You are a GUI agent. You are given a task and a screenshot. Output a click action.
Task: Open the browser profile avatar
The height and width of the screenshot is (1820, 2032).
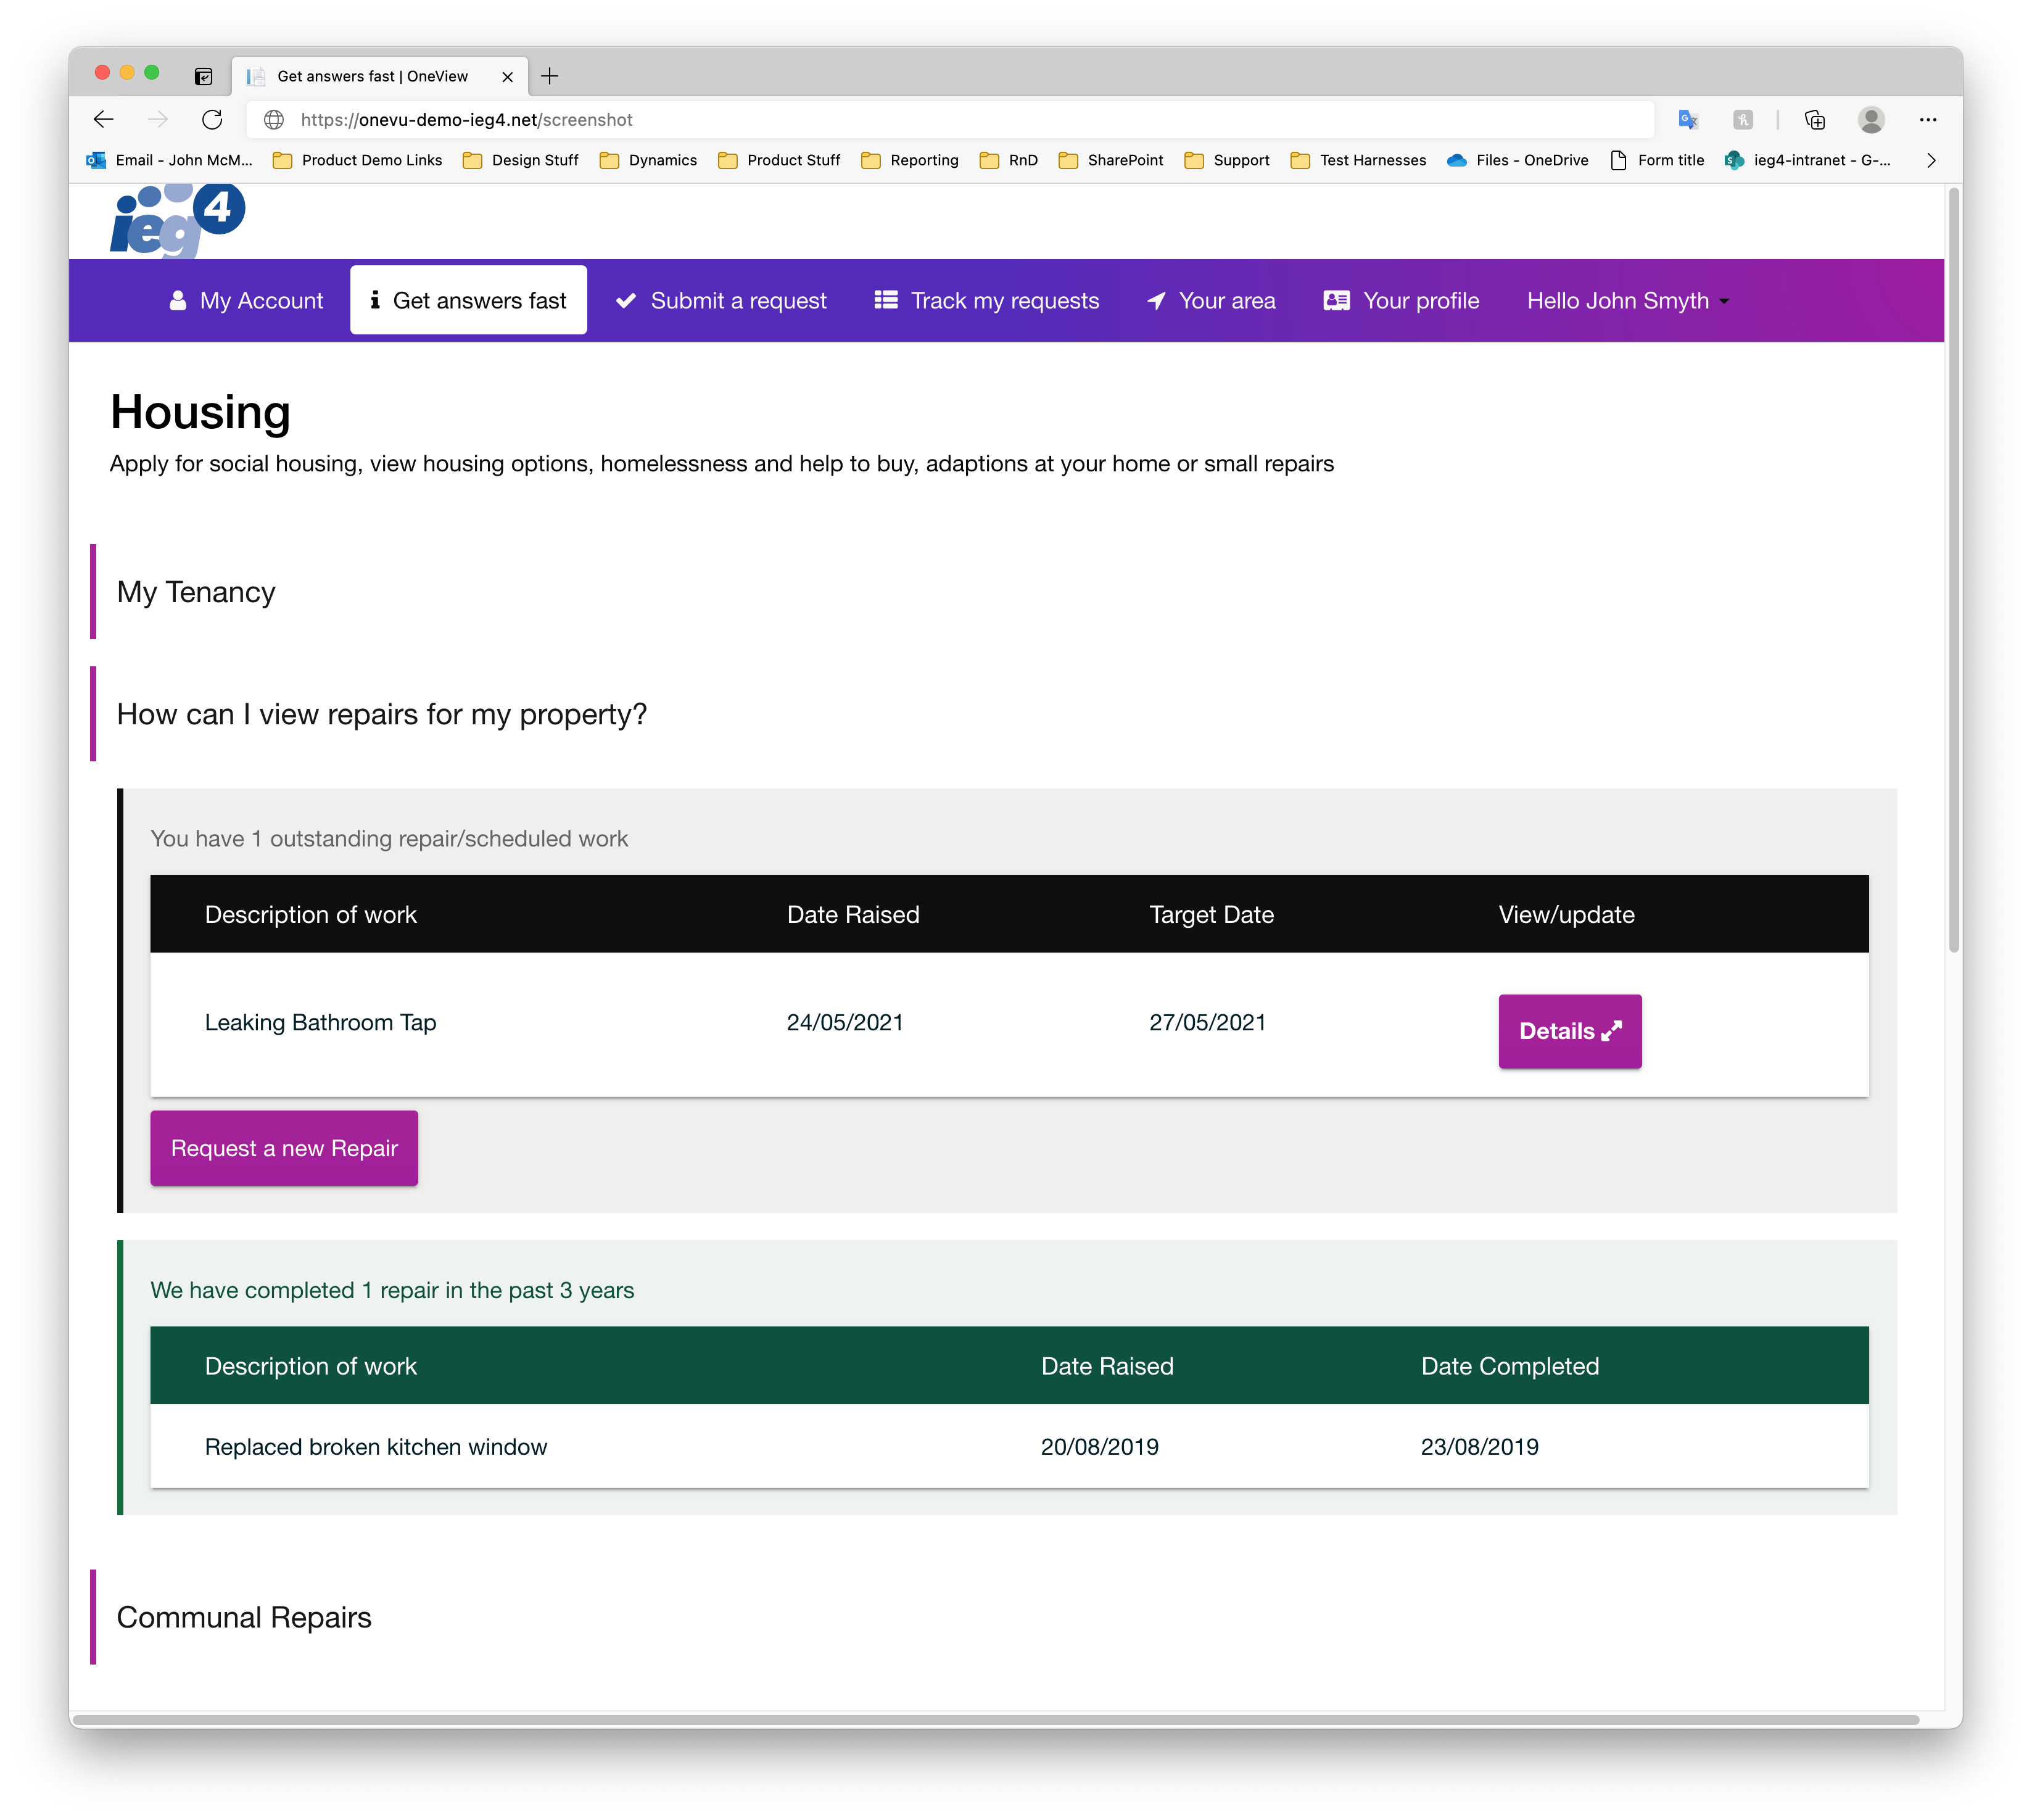pyautogui.click(x=1871, y=120)
